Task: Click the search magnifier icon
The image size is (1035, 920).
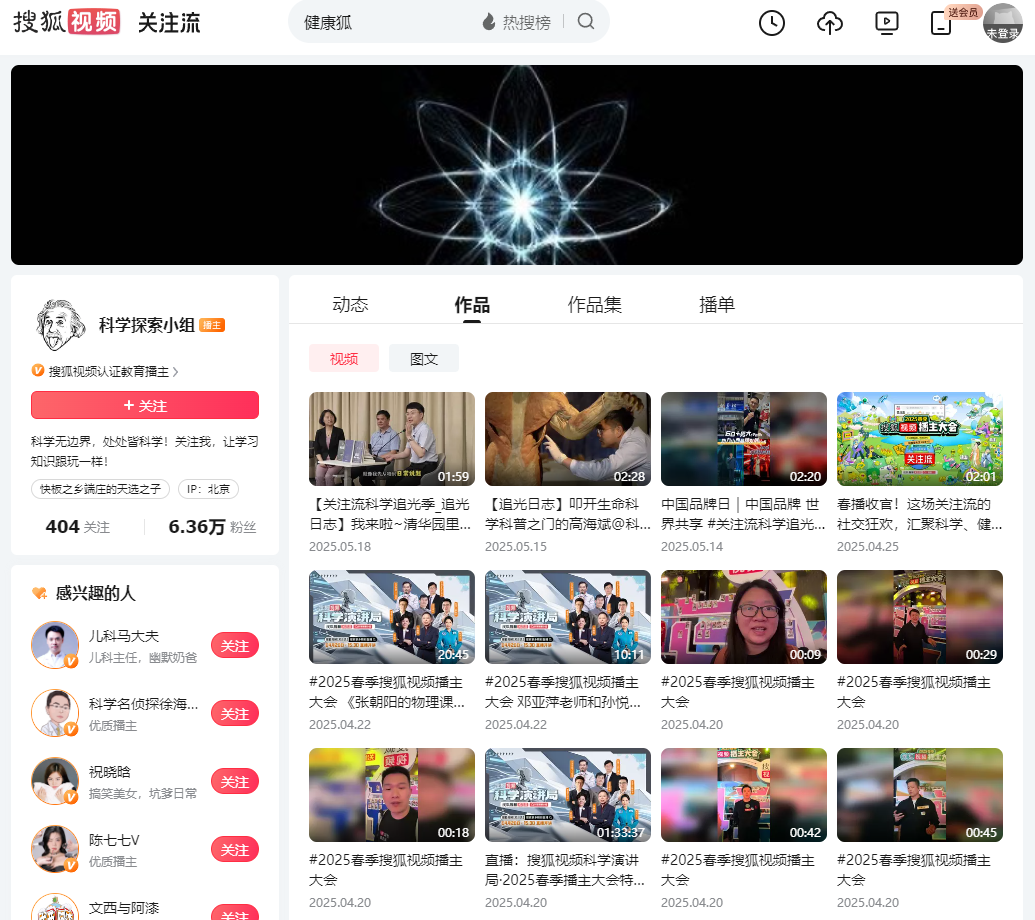Action: coord(585,22)
